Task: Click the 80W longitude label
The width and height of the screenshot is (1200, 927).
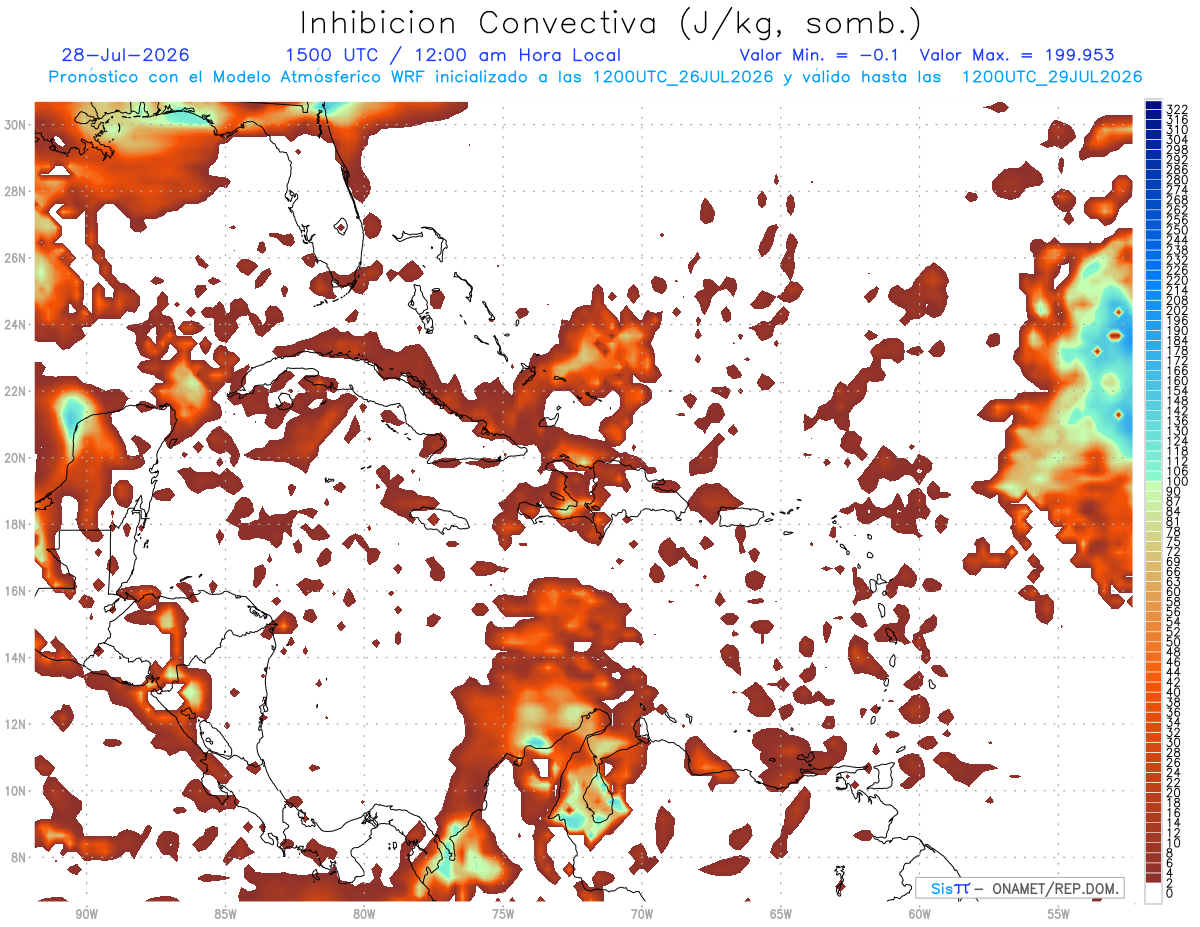Action: click(364, 914)
